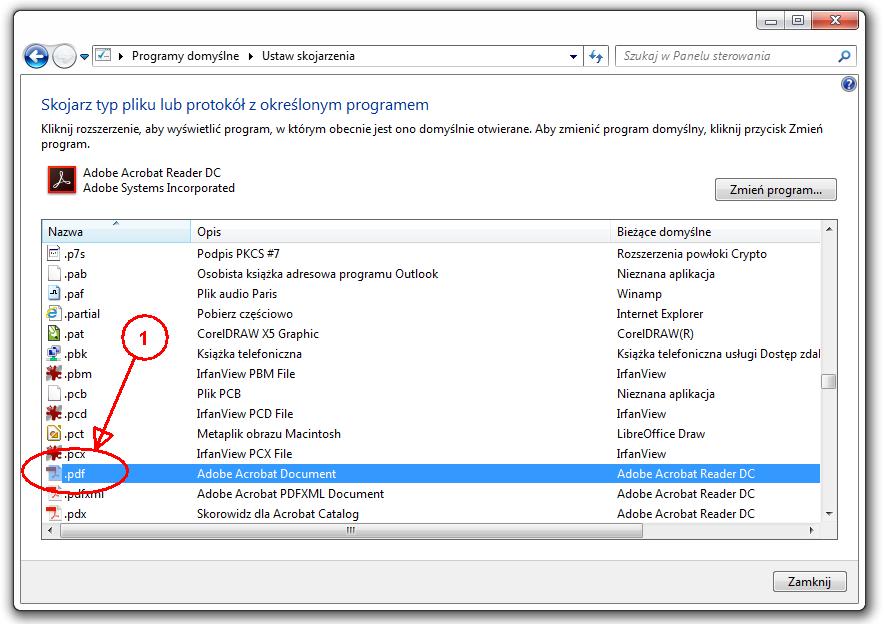Click Książka telefoniczna description

249,354
